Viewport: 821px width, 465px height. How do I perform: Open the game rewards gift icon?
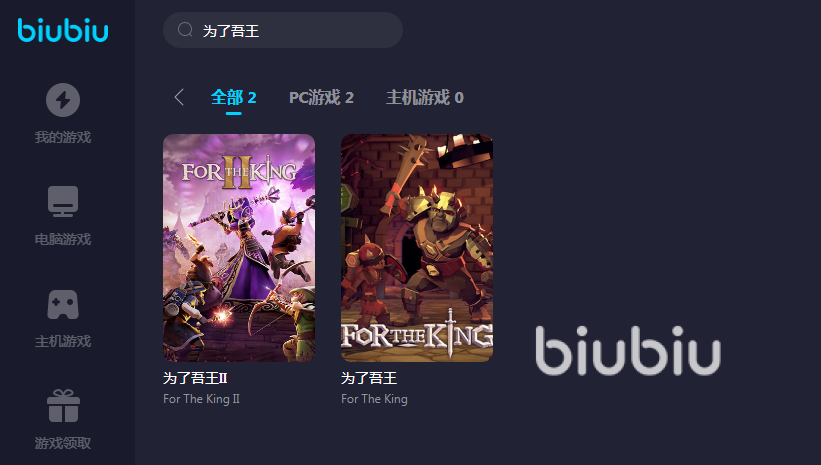(x=63, y=406)
